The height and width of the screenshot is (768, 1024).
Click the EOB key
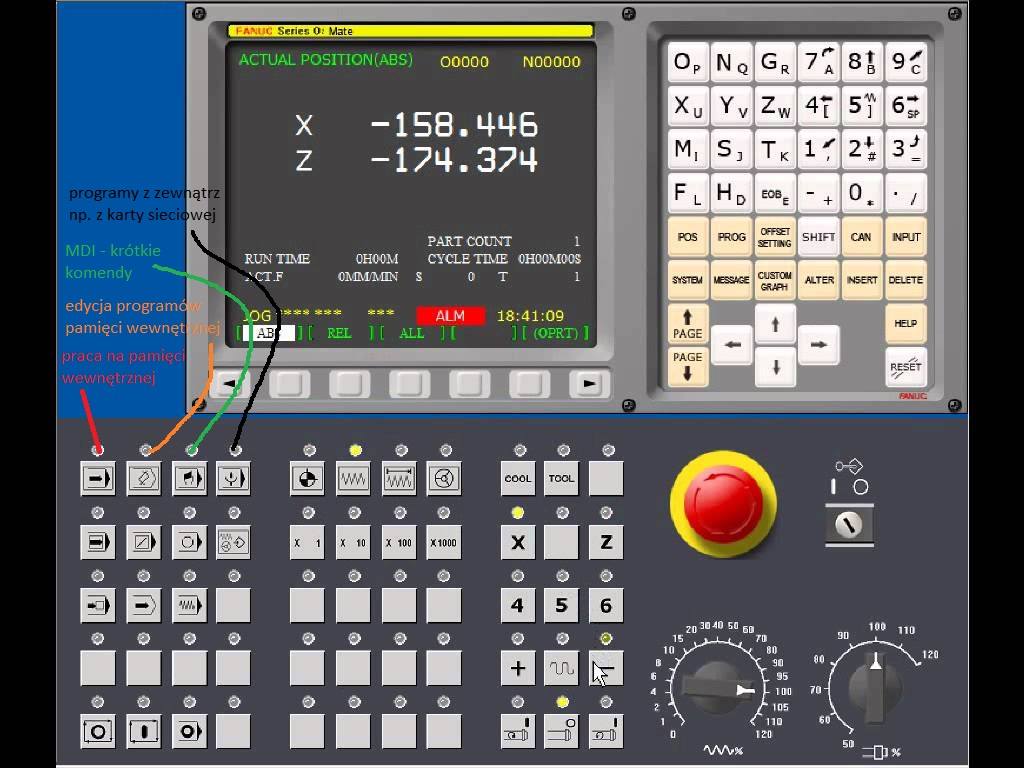tap(775, 193)
